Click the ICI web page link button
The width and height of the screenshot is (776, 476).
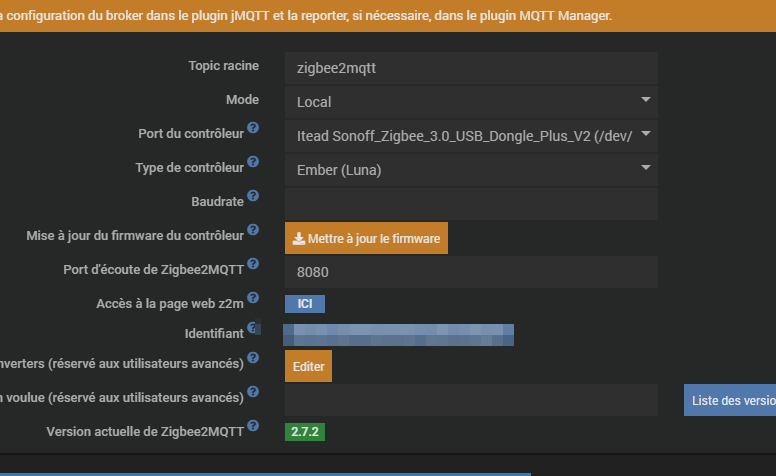coord(305,303)
